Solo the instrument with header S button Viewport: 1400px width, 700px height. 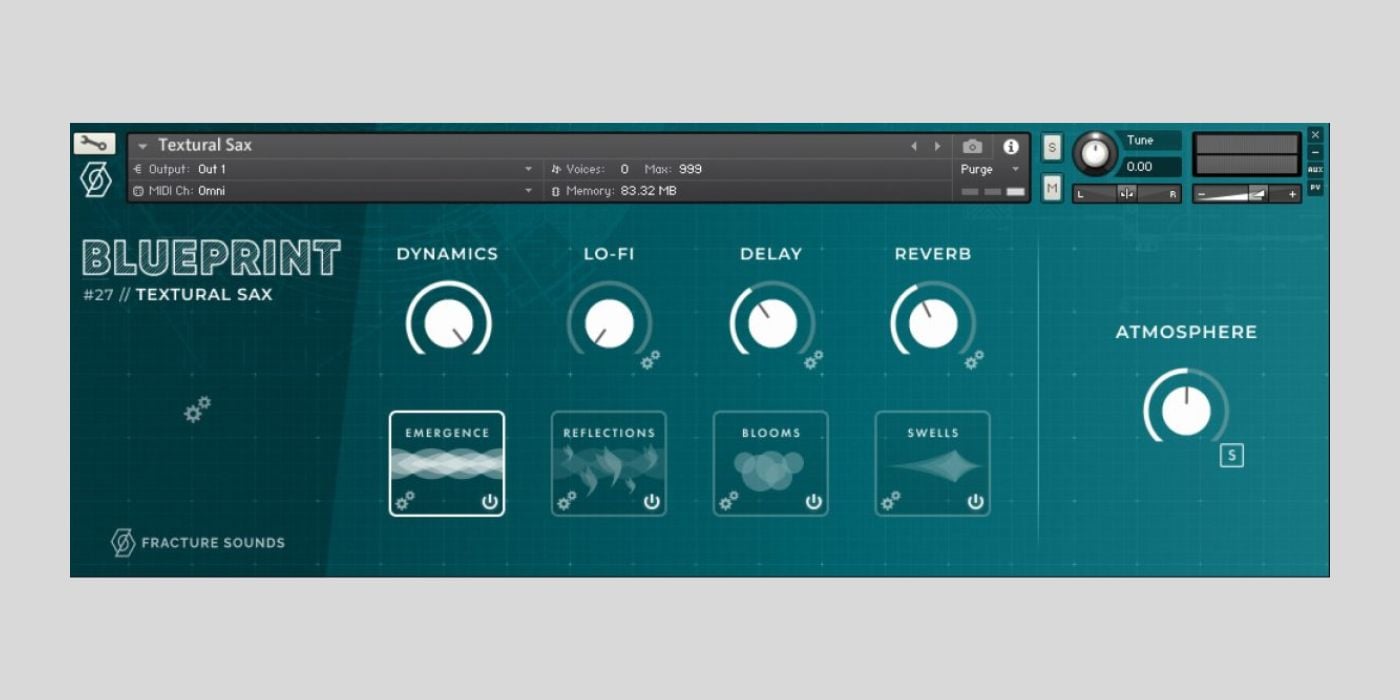click(x=1052, y=147)
